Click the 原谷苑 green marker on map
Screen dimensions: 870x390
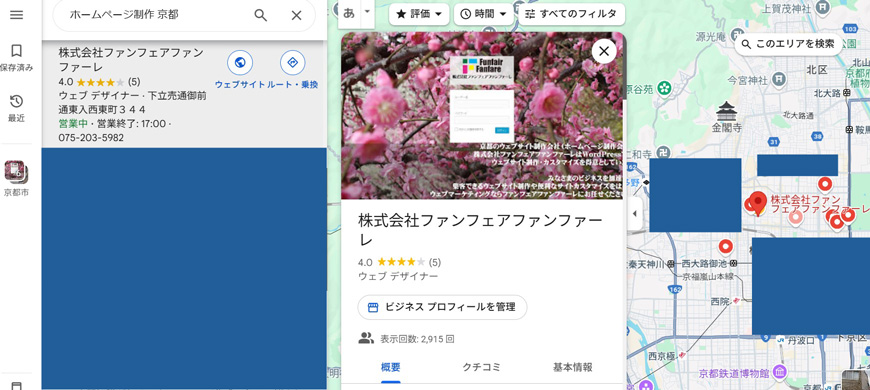(665, 88)
